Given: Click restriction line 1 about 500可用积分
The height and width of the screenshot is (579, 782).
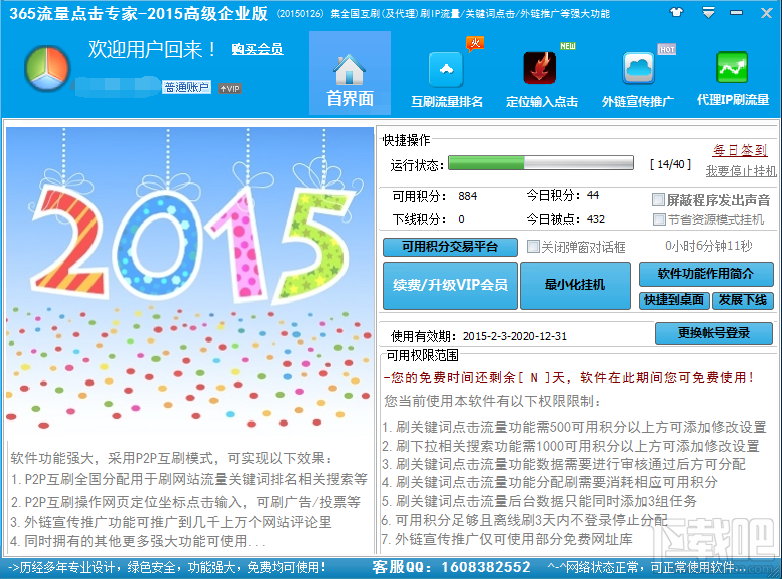Looking at the screenshot, I should [x=574, y=427].
